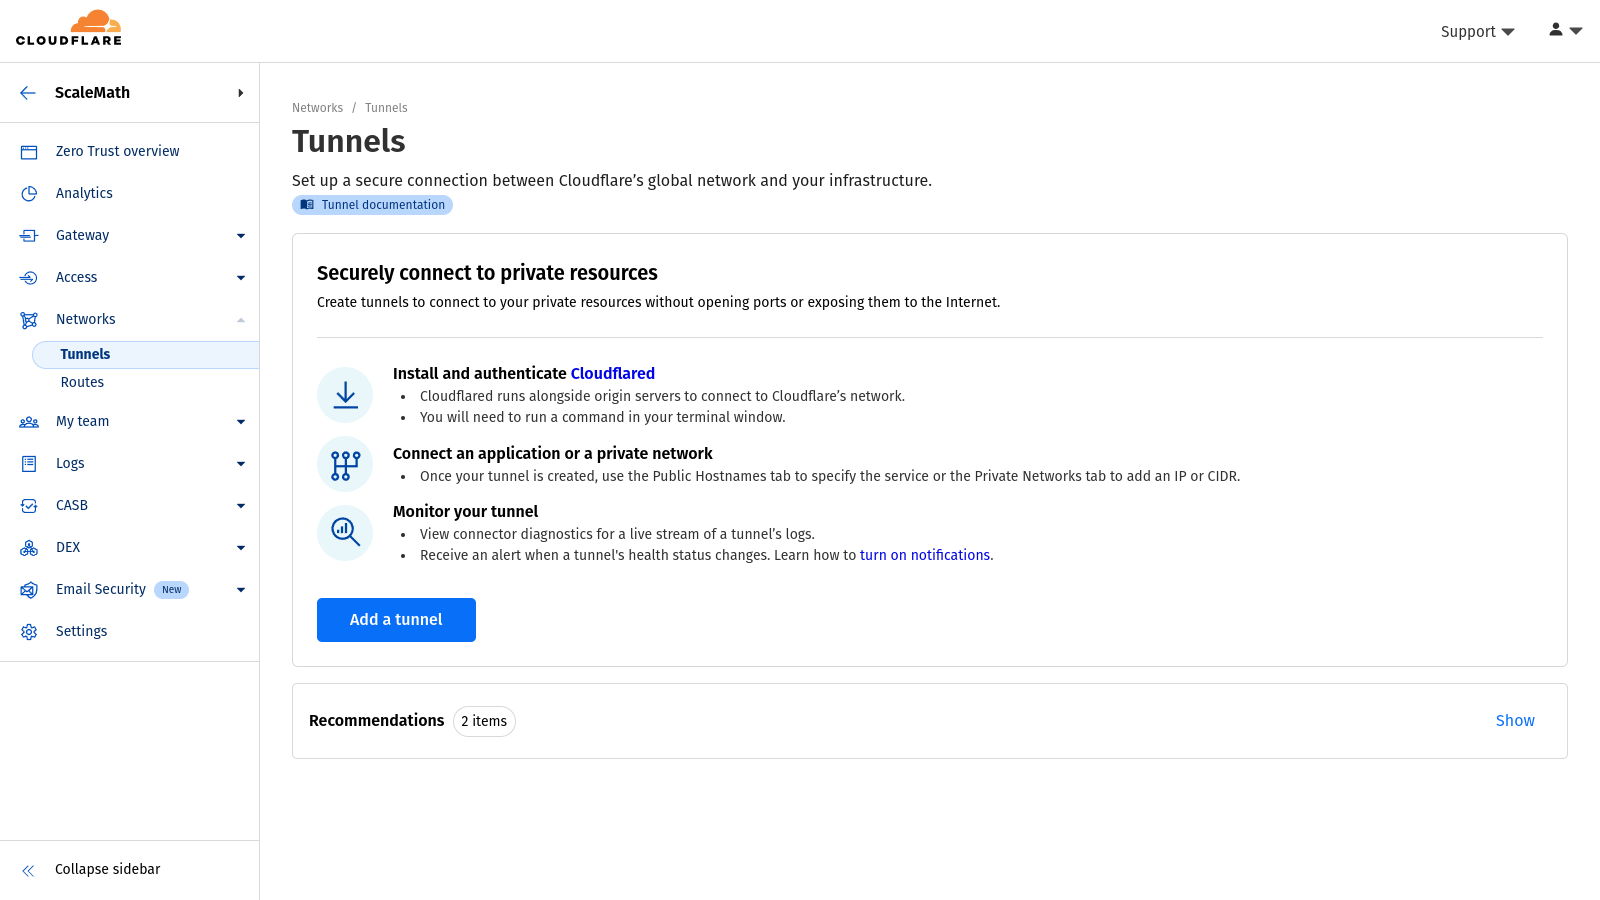Click the download icon for Install Cloudflared
1600x900 pixels.
point(345,395)
